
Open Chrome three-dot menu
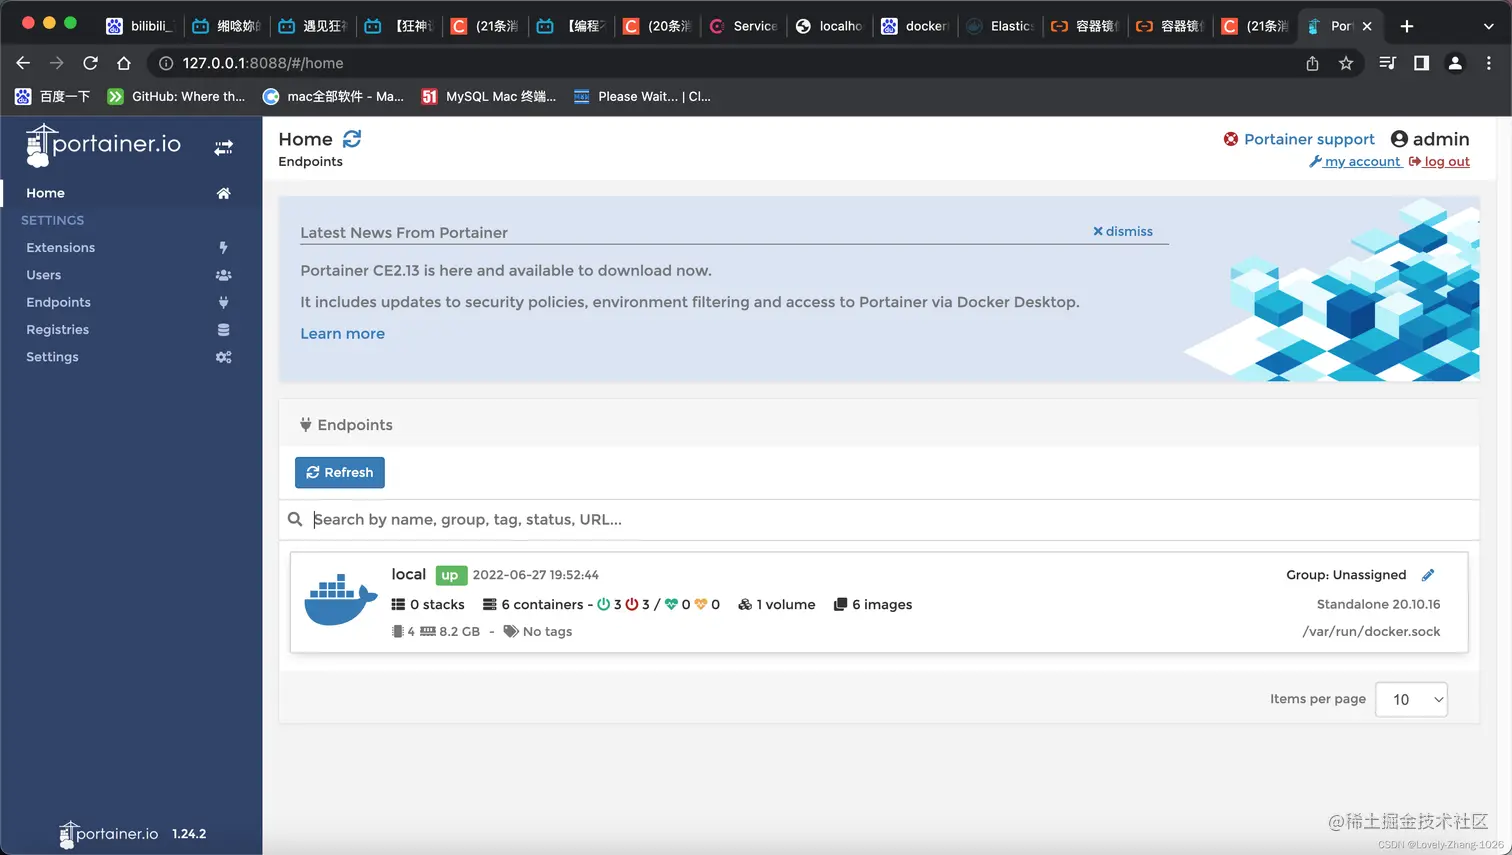1489,63
